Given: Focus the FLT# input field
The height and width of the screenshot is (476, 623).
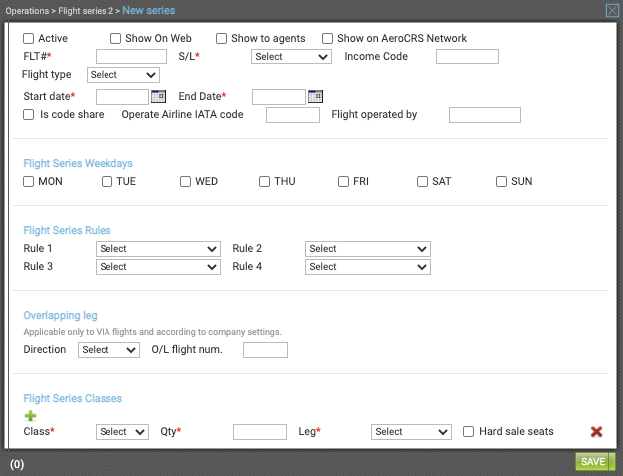Looking at the screenshot, I should [x=131, y=56].
